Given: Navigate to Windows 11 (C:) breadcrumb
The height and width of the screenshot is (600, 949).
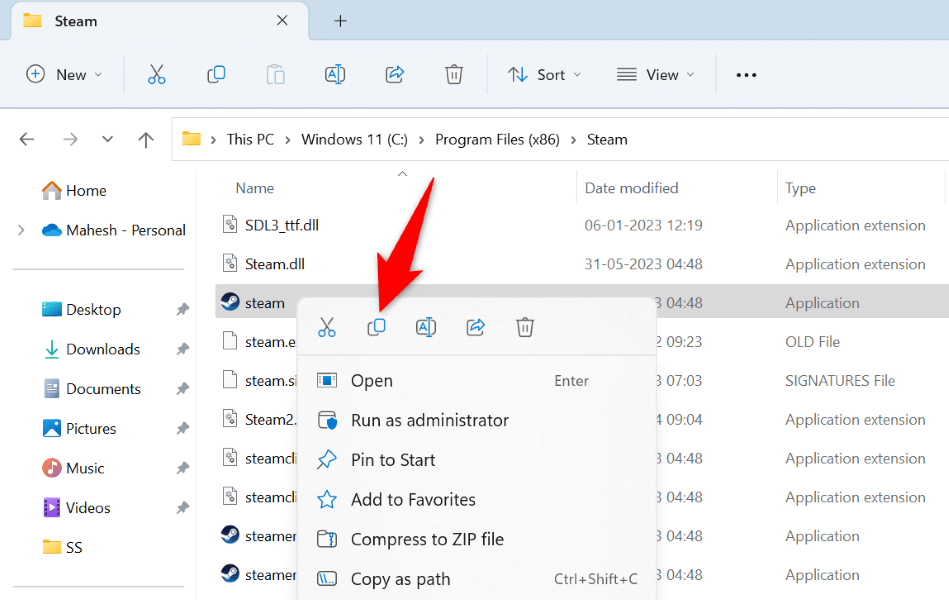Looking at the screenshot, I should [355, 140].
